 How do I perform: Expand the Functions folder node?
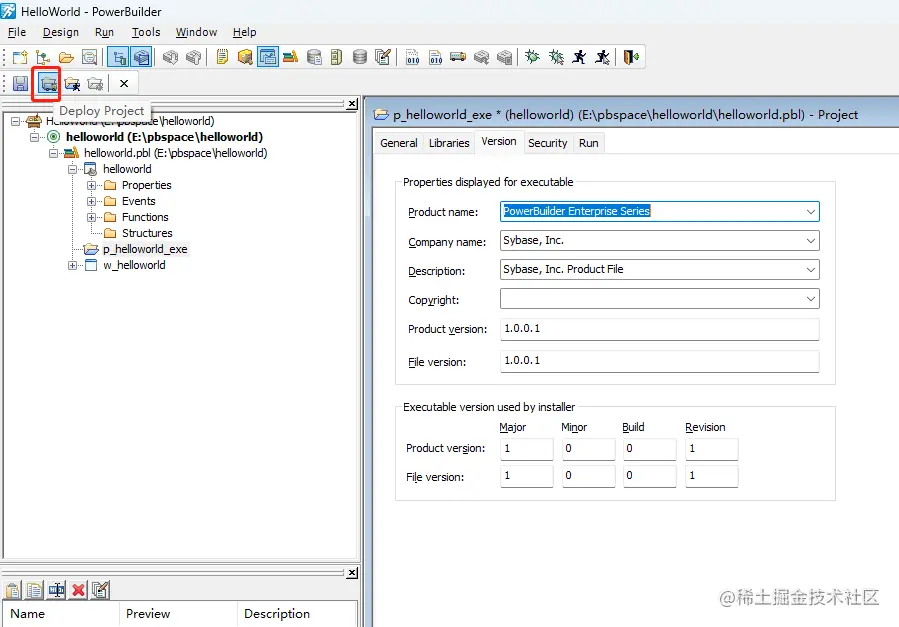click(x=91, y=217)
